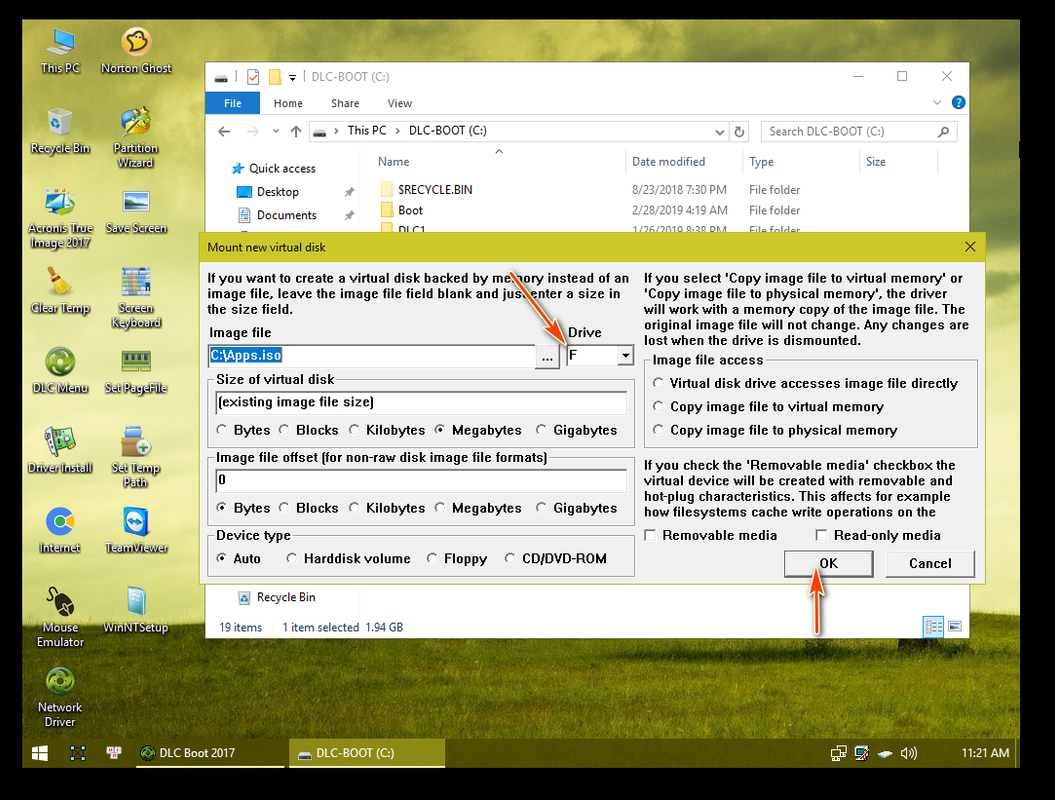
Task: Open the Share ribbon tab
Action: click(x=345, y=103)
